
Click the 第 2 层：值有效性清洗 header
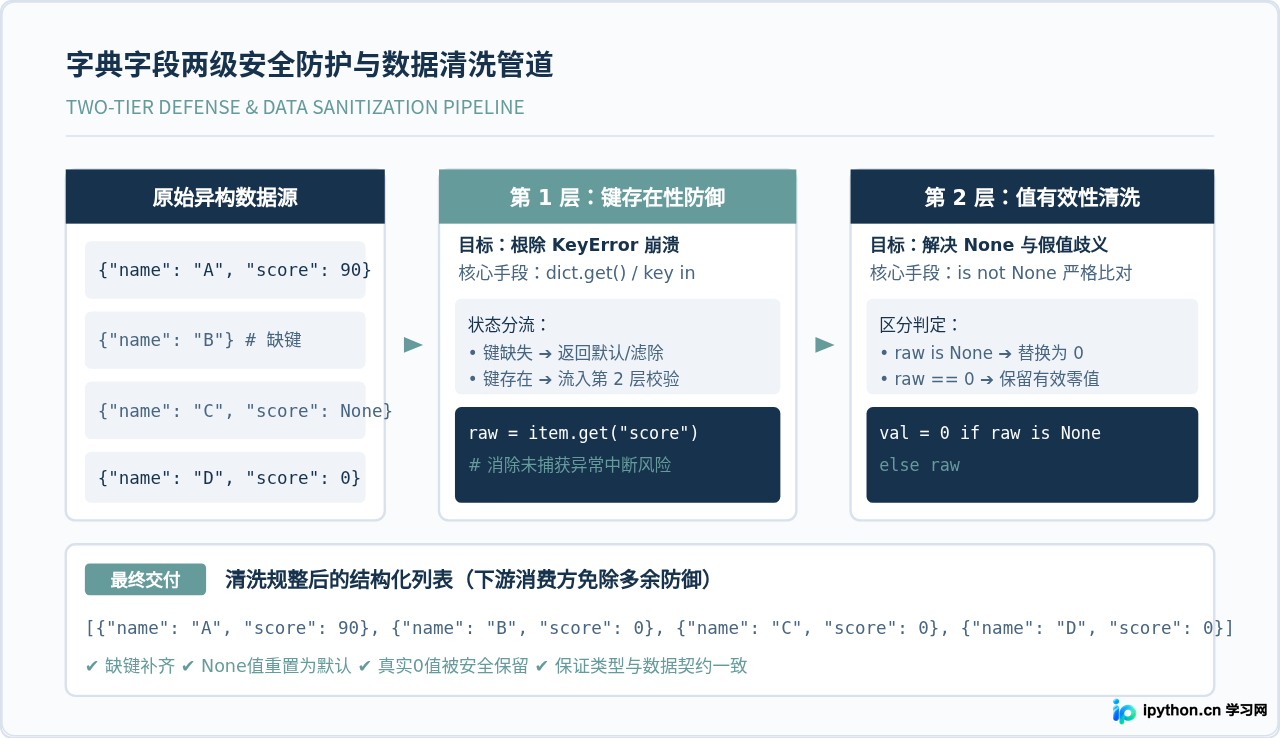pos(1032,197)
